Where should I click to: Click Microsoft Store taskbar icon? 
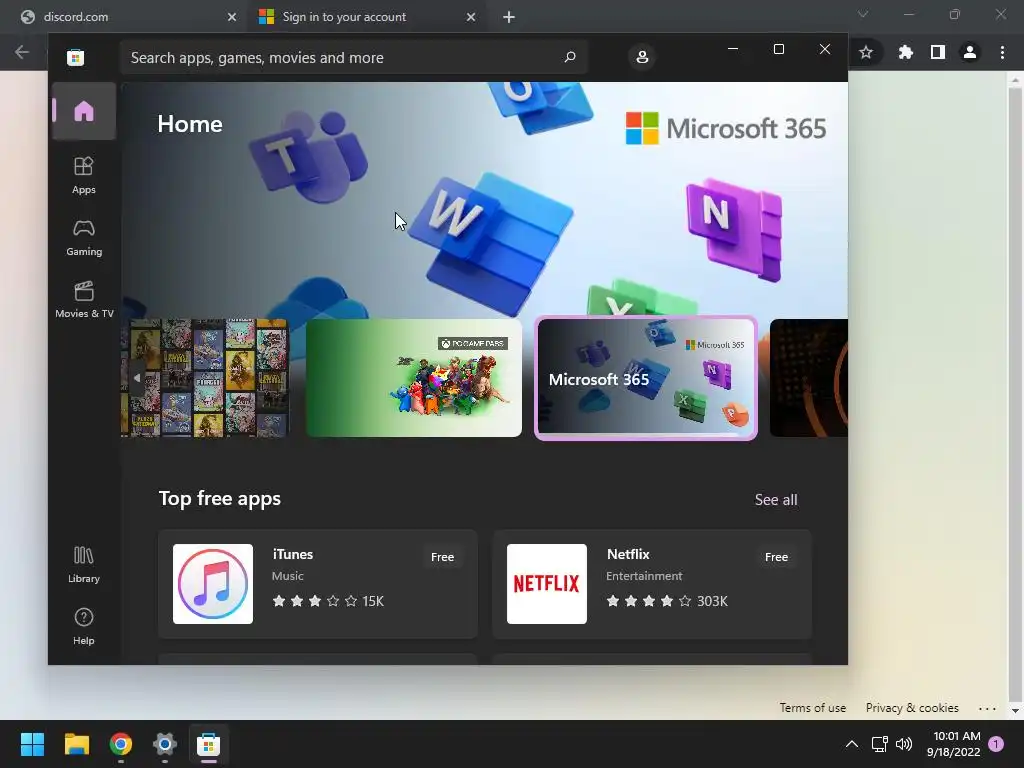coord(209,744)
